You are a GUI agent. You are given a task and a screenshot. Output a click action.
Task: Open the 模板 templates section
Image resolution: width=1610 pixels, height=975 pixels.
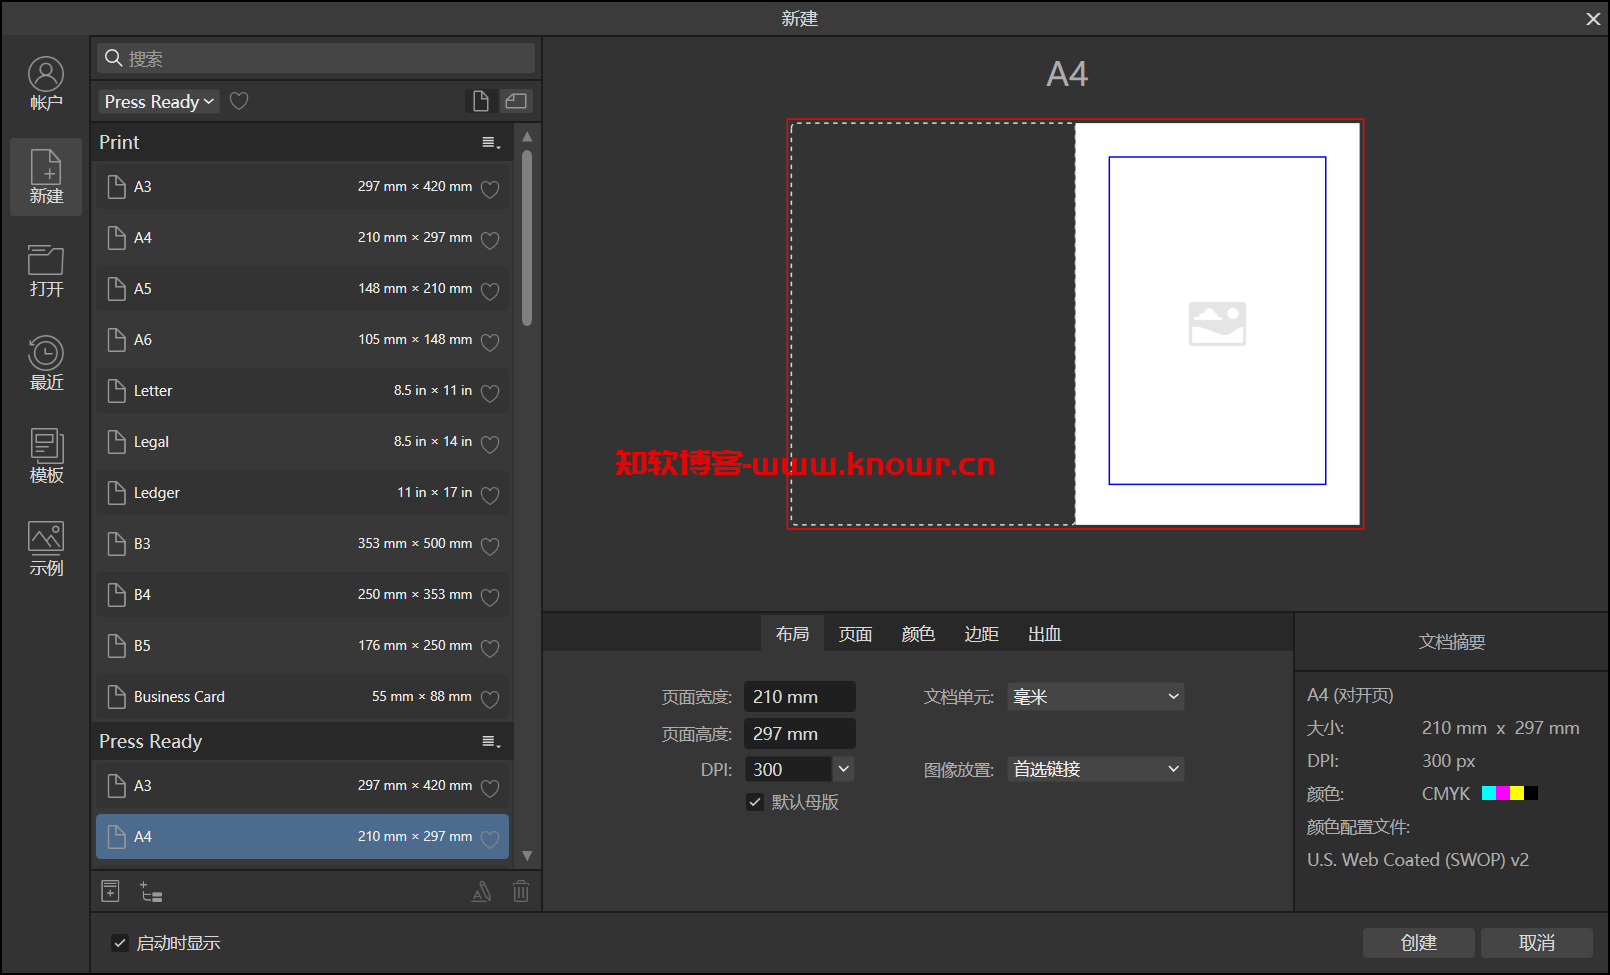point(46,456)
